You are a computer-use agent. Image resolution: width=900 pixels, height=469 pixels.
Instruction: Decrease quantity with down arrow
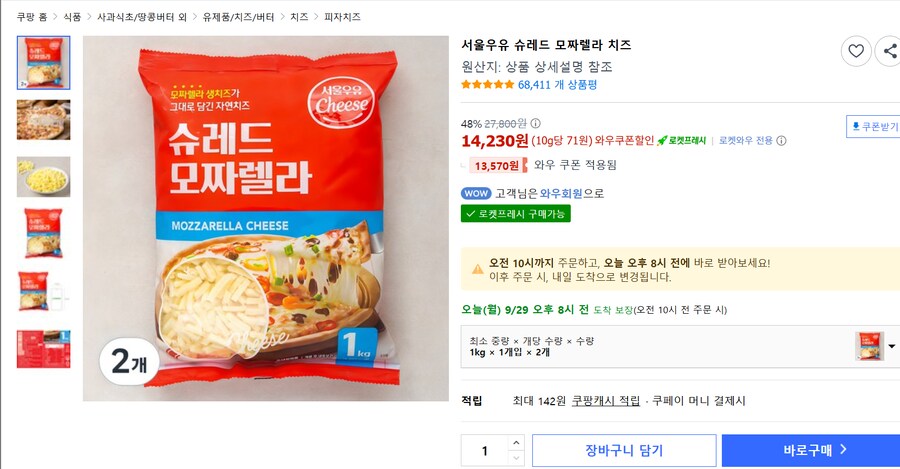pyautogui.click(x=516, y=458)
